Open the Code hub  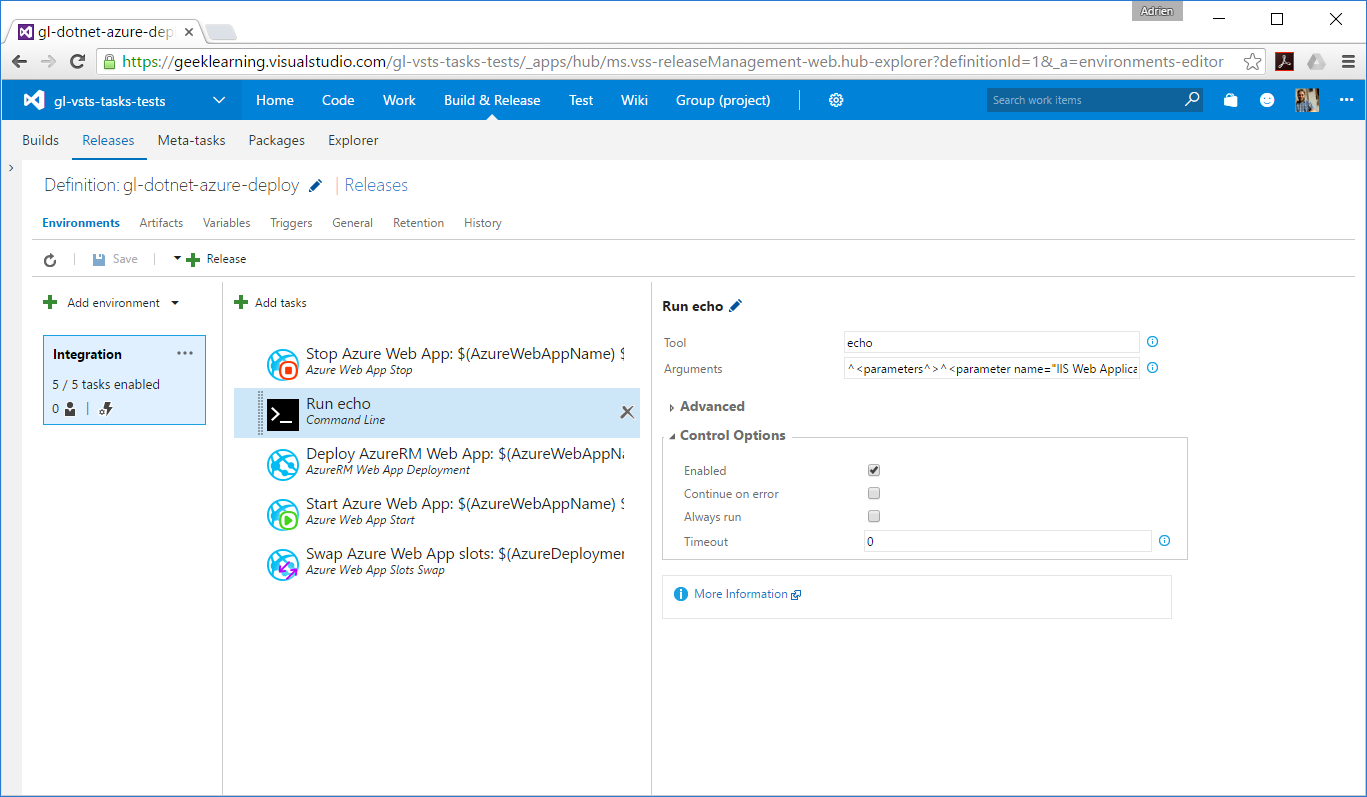coord(338,100)
